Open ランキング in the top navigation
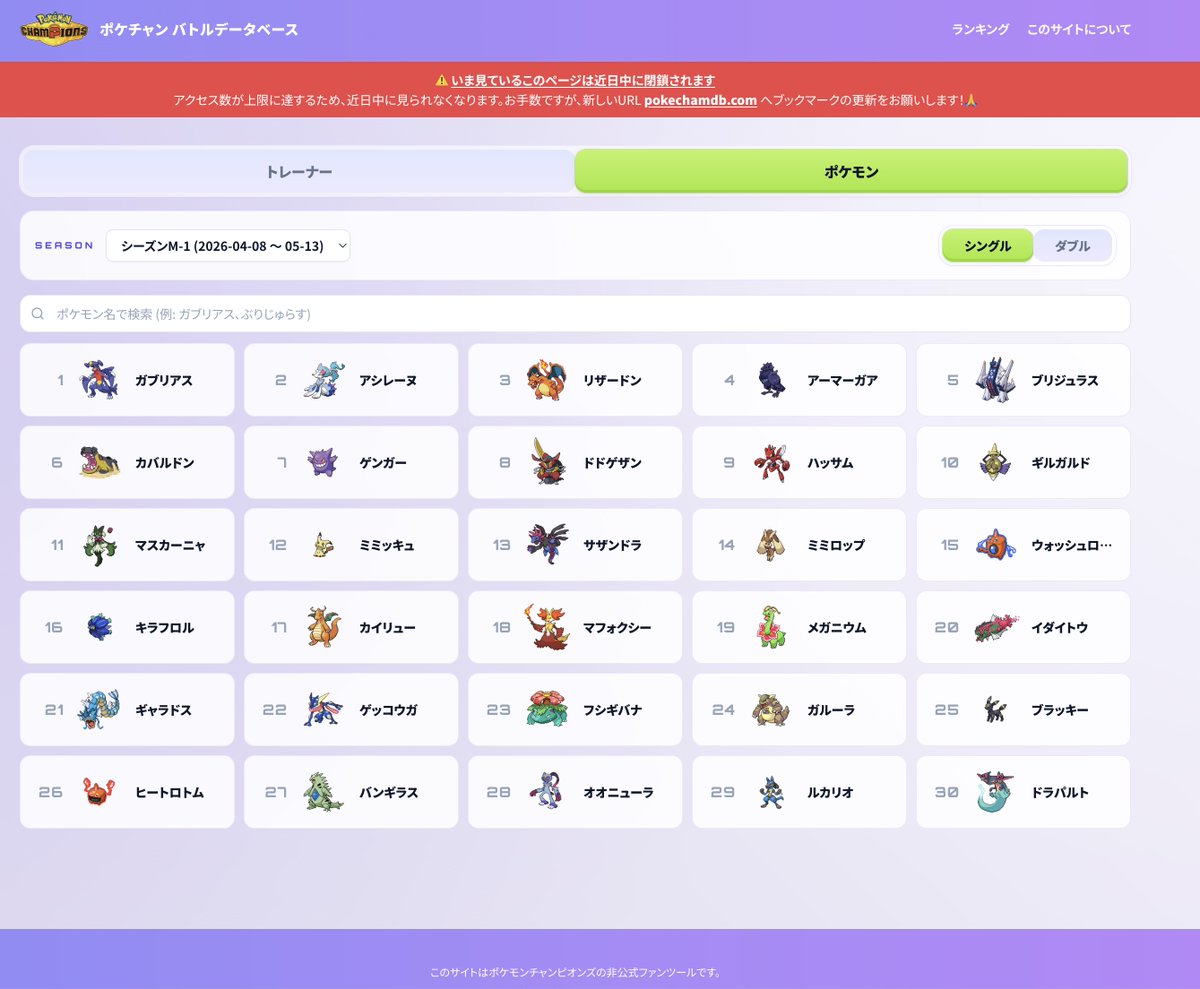1200x989 pixels. point(980,30)
